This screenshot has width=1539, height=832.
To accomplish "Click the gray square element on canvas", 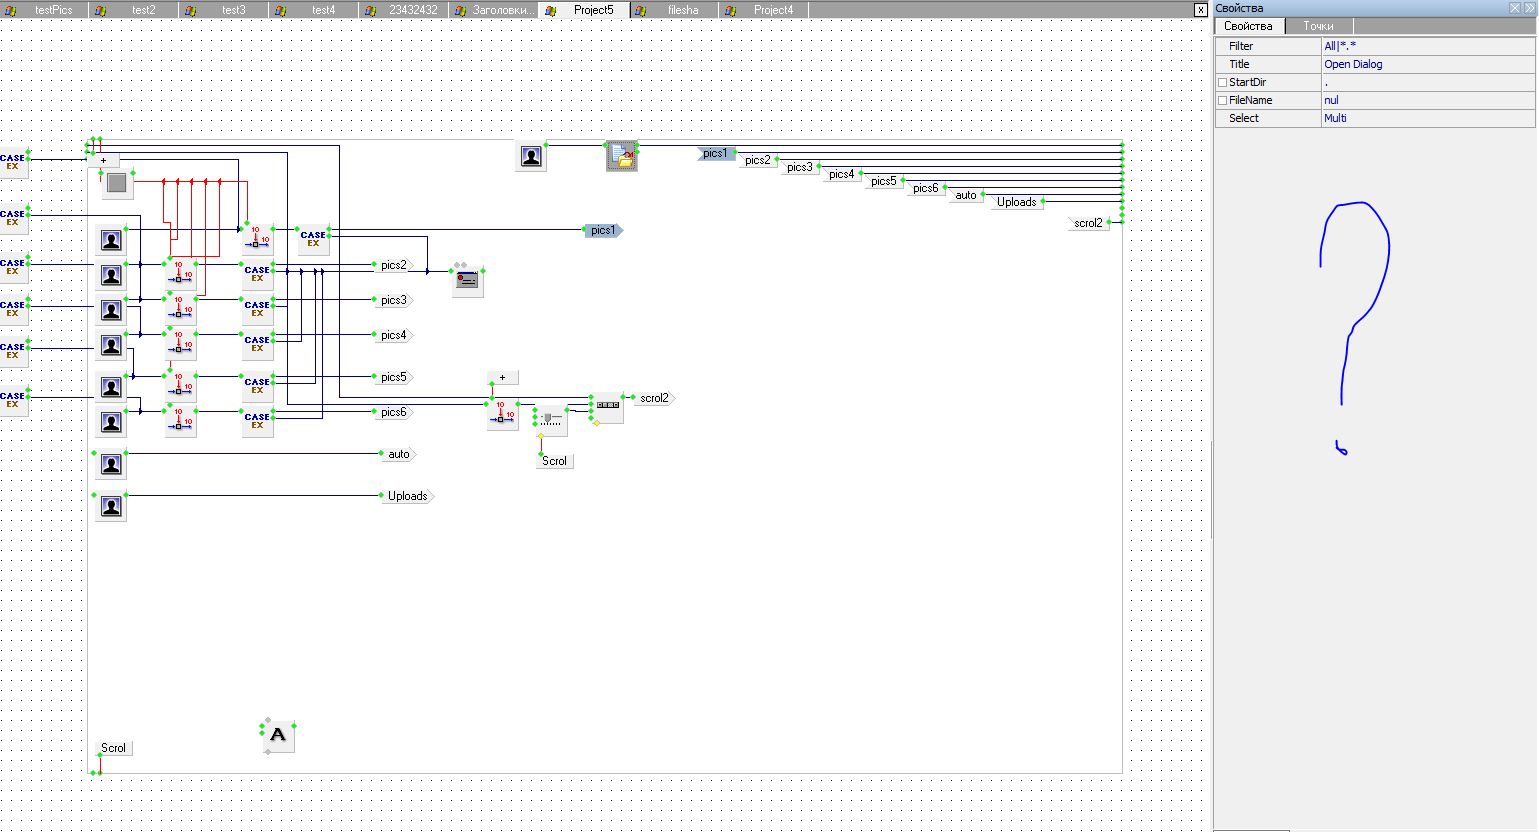I will [117, 183].
